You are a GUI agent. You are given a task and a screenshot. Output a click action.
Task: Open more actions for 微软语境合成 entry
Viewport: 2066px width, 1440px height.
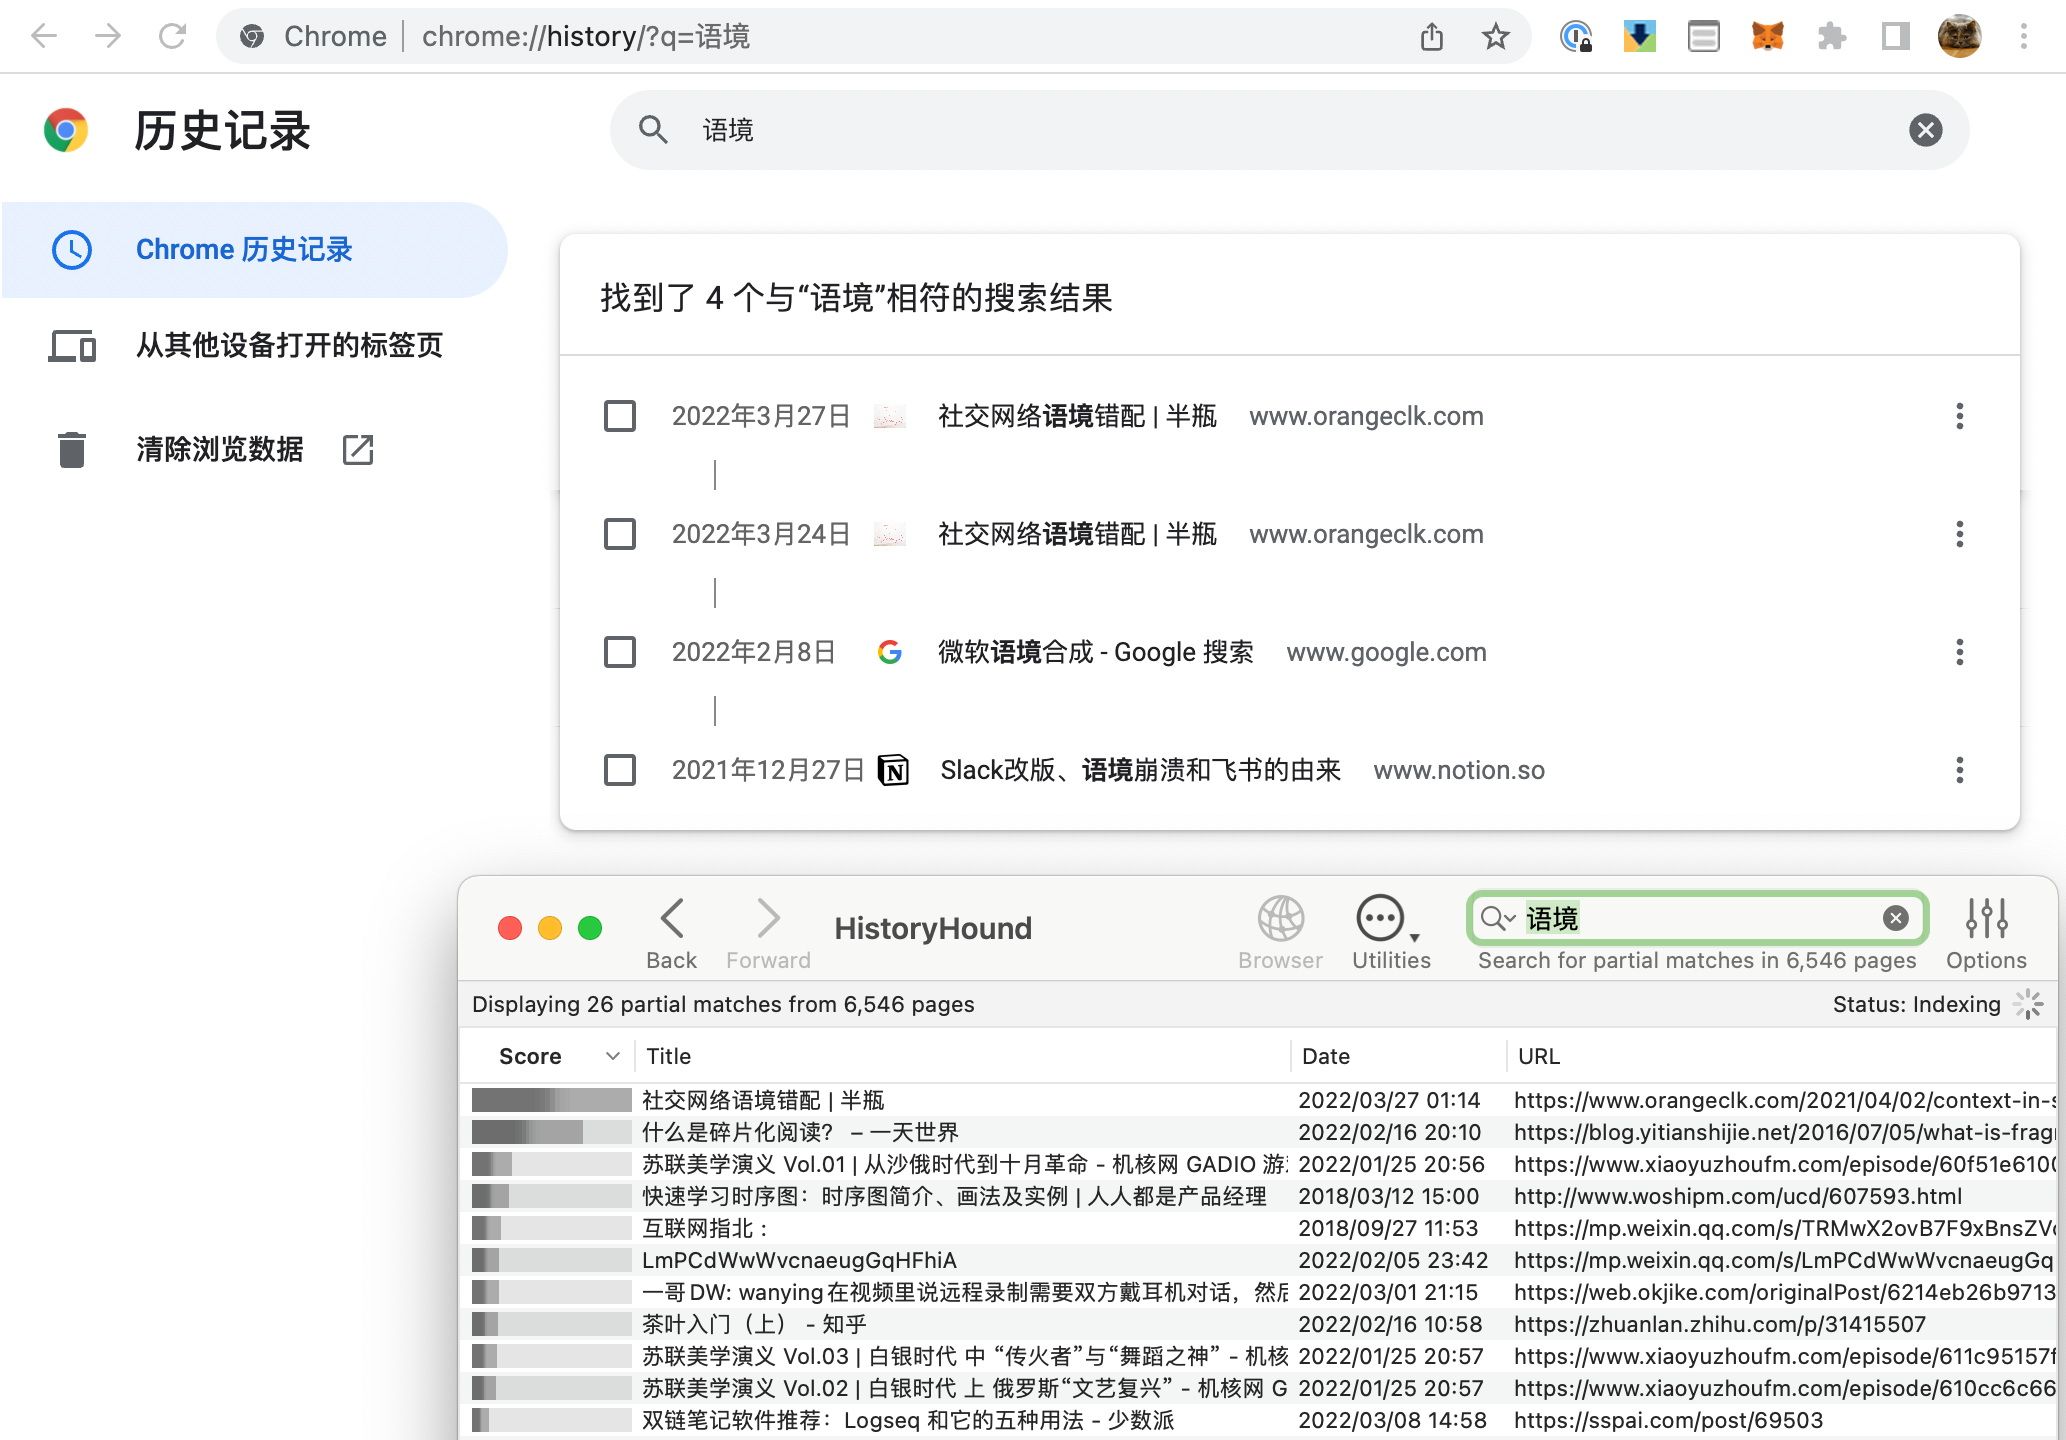coord(1960,652)
